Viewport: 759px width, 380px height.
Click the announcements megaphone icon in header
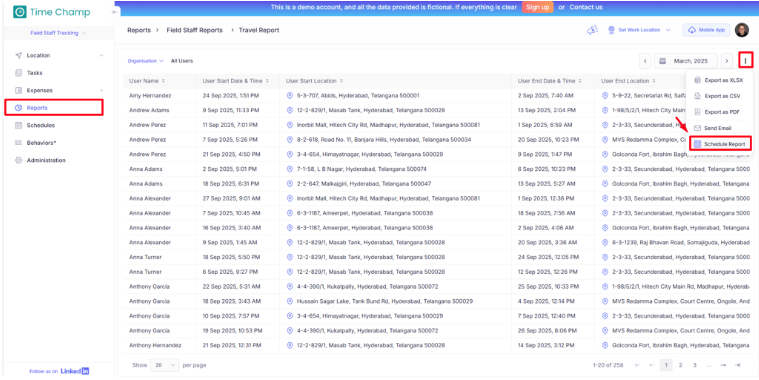pyautogui.click(x=592, y=30)
